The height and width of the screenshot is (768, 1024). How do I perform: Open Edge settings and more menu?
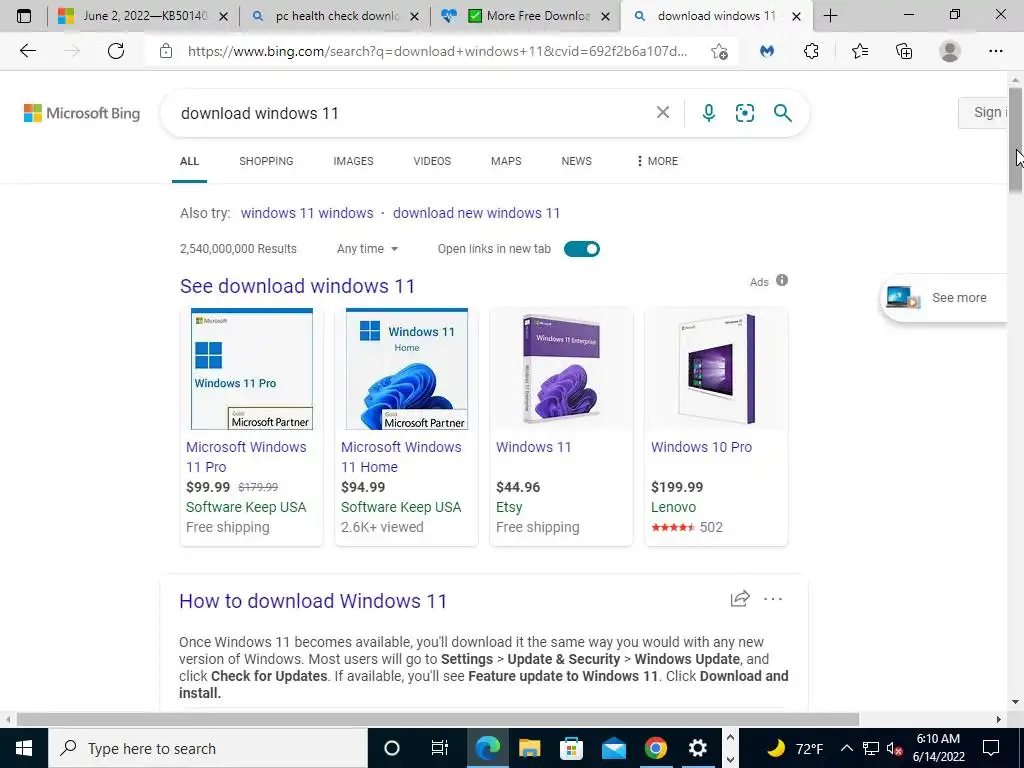(x=995, y=51)
